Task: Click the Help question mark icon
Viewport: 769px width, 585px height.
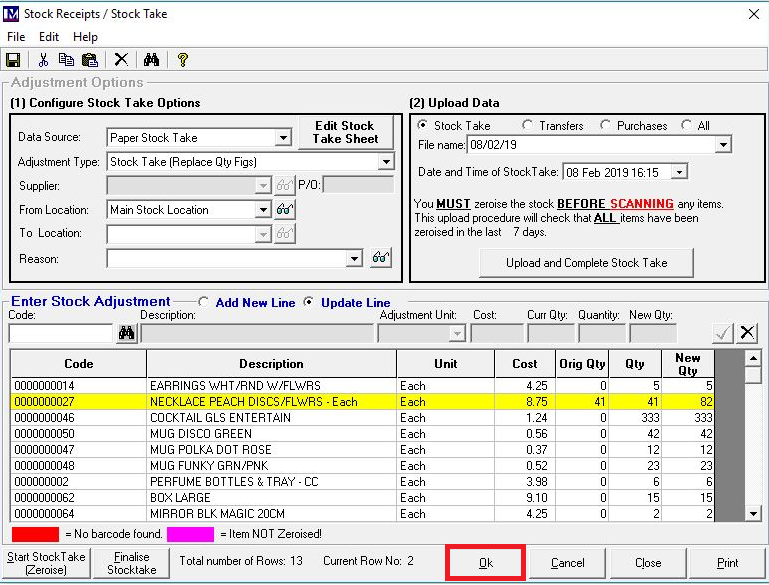Action: tap(182, 60)
